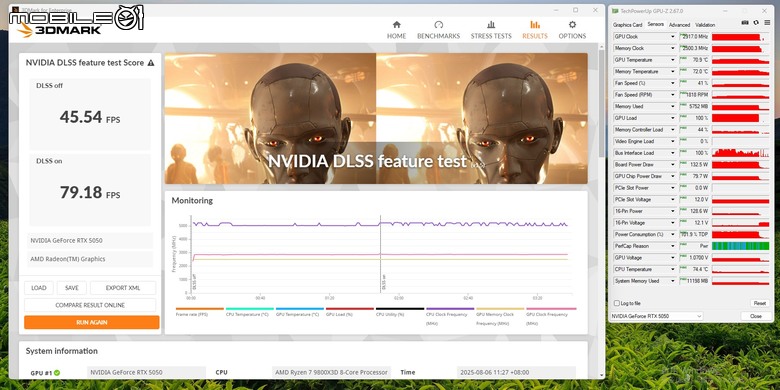
Task: Open the Memory Temperature sensor dropdown
Action: point(673,72)
